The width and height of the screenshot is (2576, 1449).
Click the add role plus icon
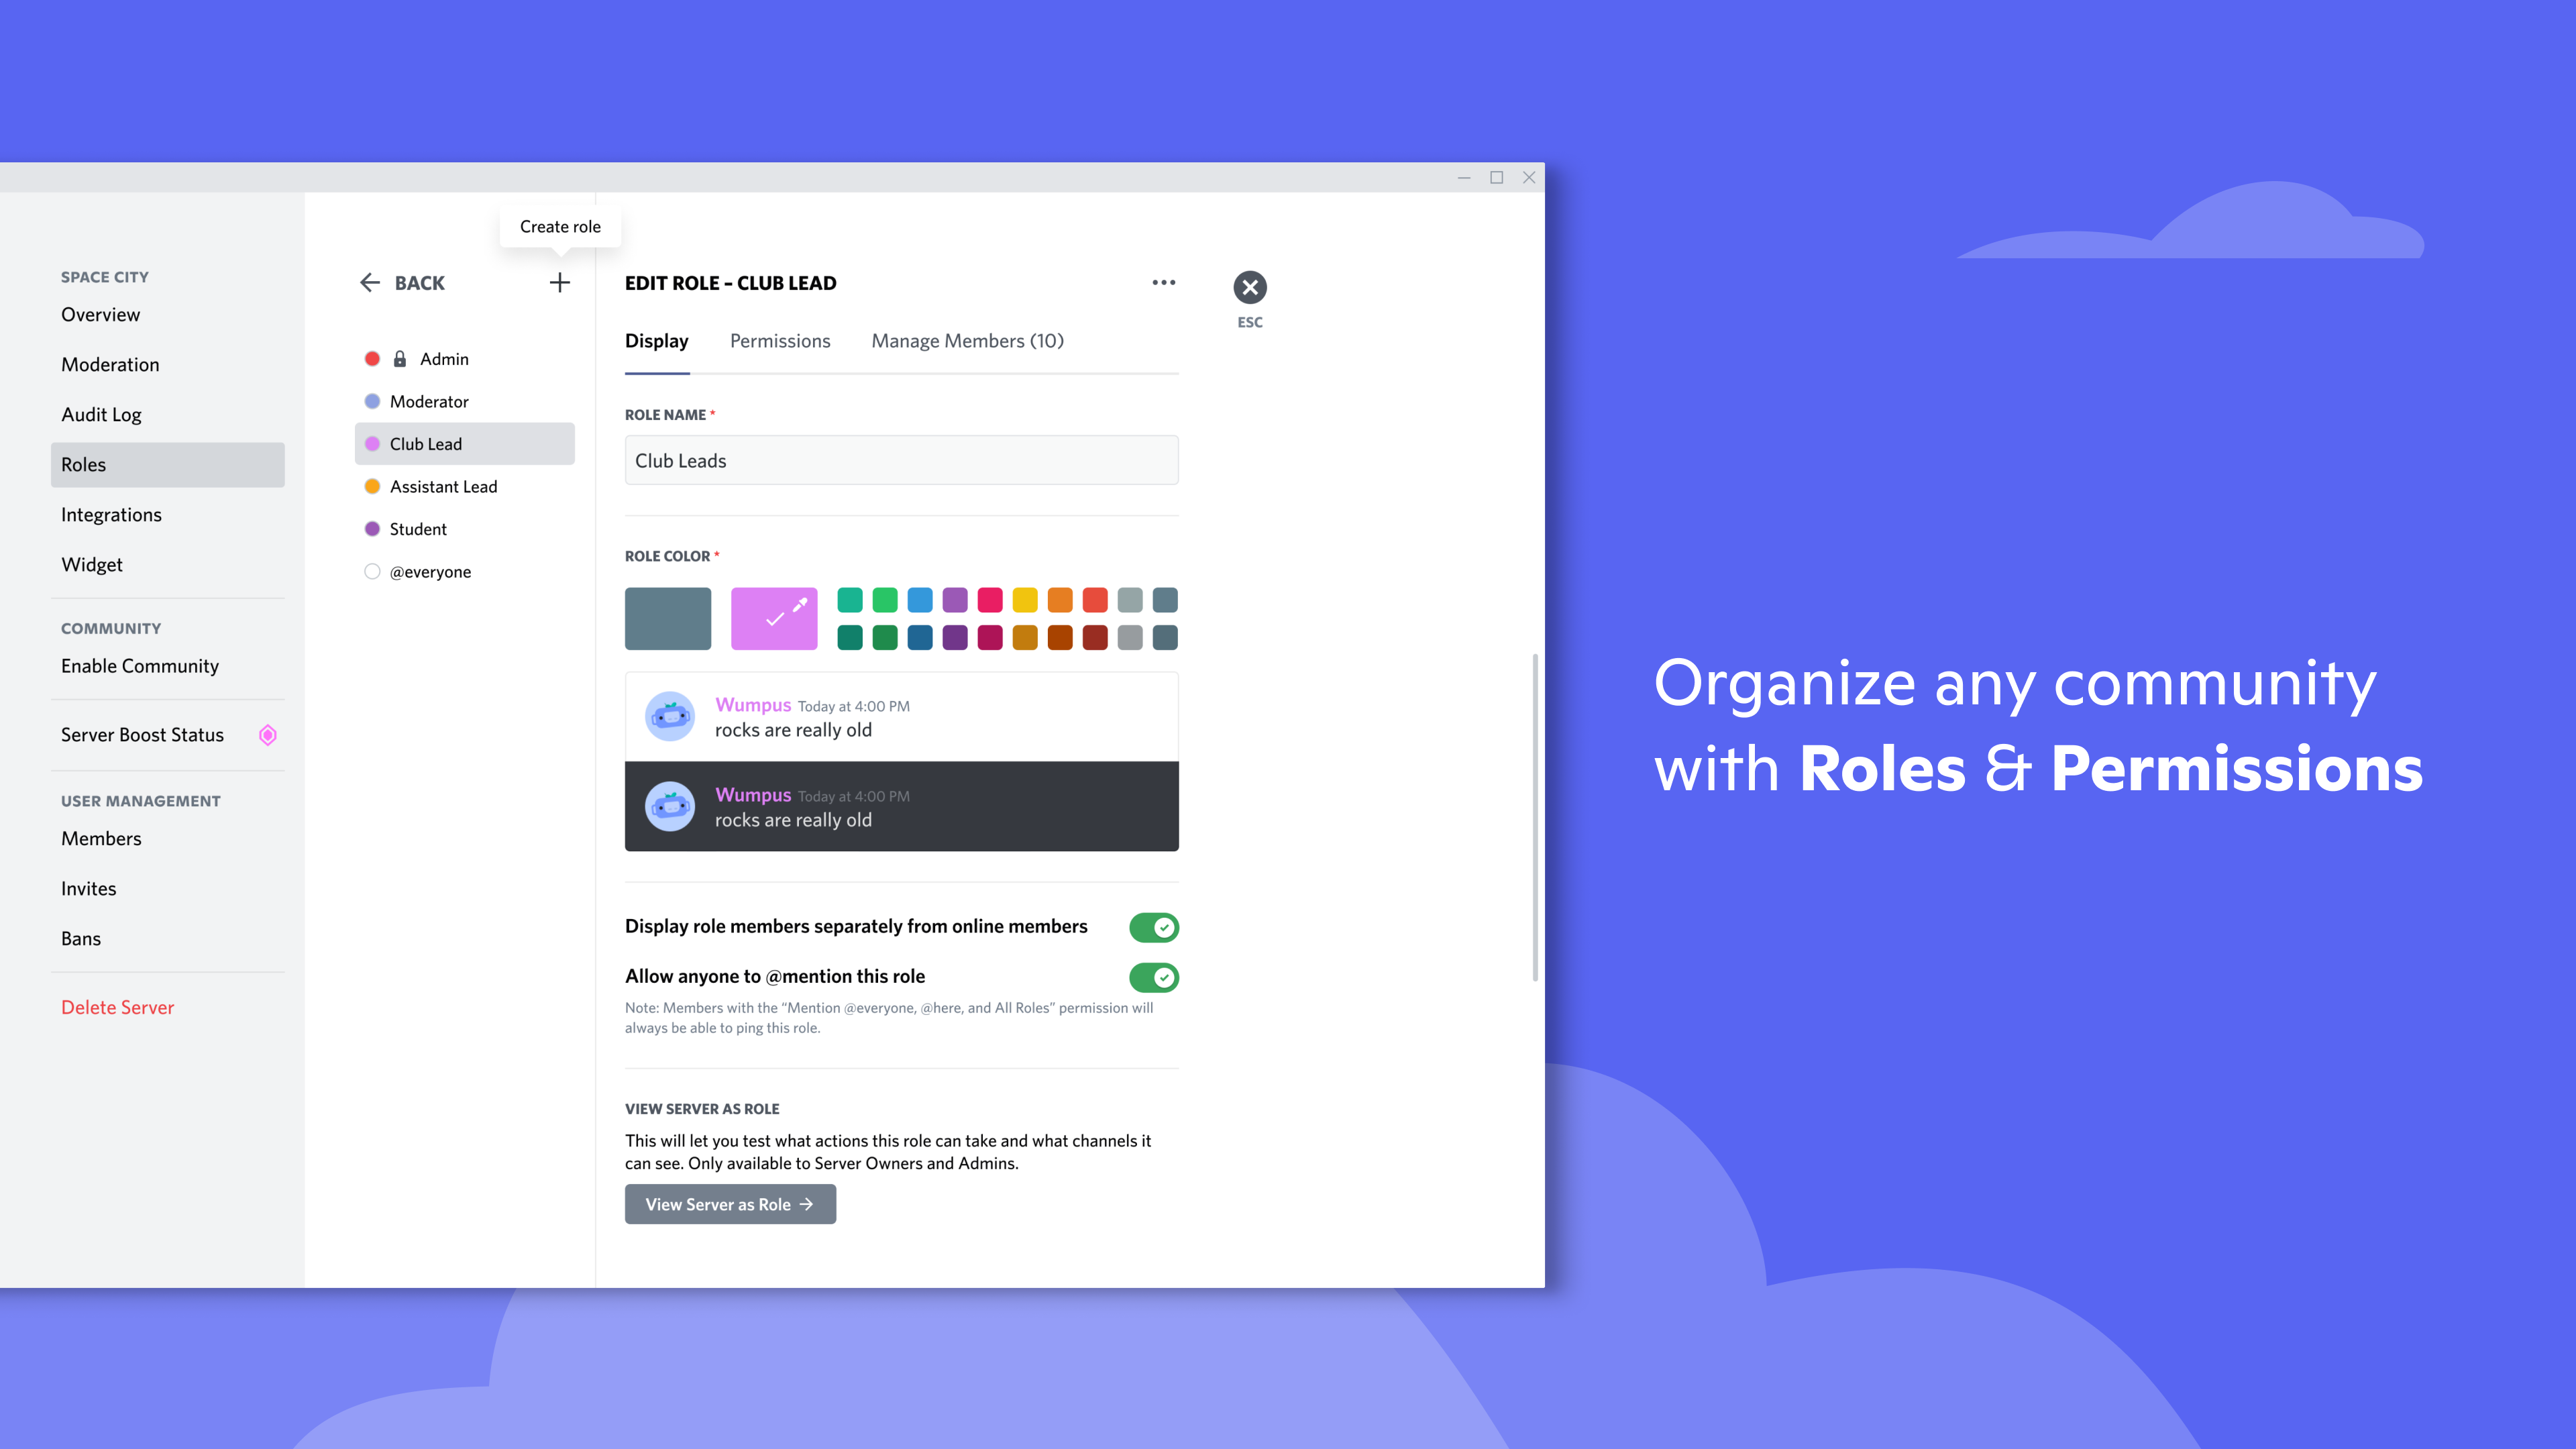click(x=559, y=281)
